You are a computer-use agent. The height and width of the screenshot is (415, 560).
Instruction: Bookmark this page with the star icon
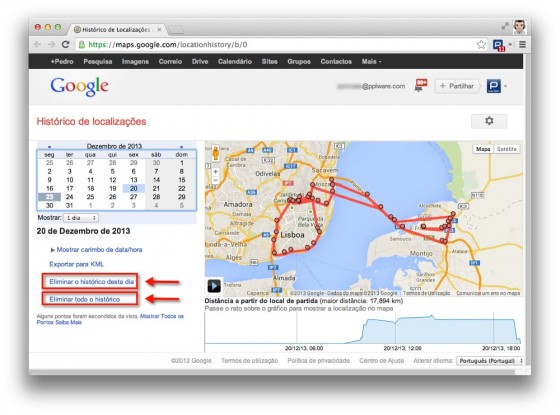pos(481,44)
